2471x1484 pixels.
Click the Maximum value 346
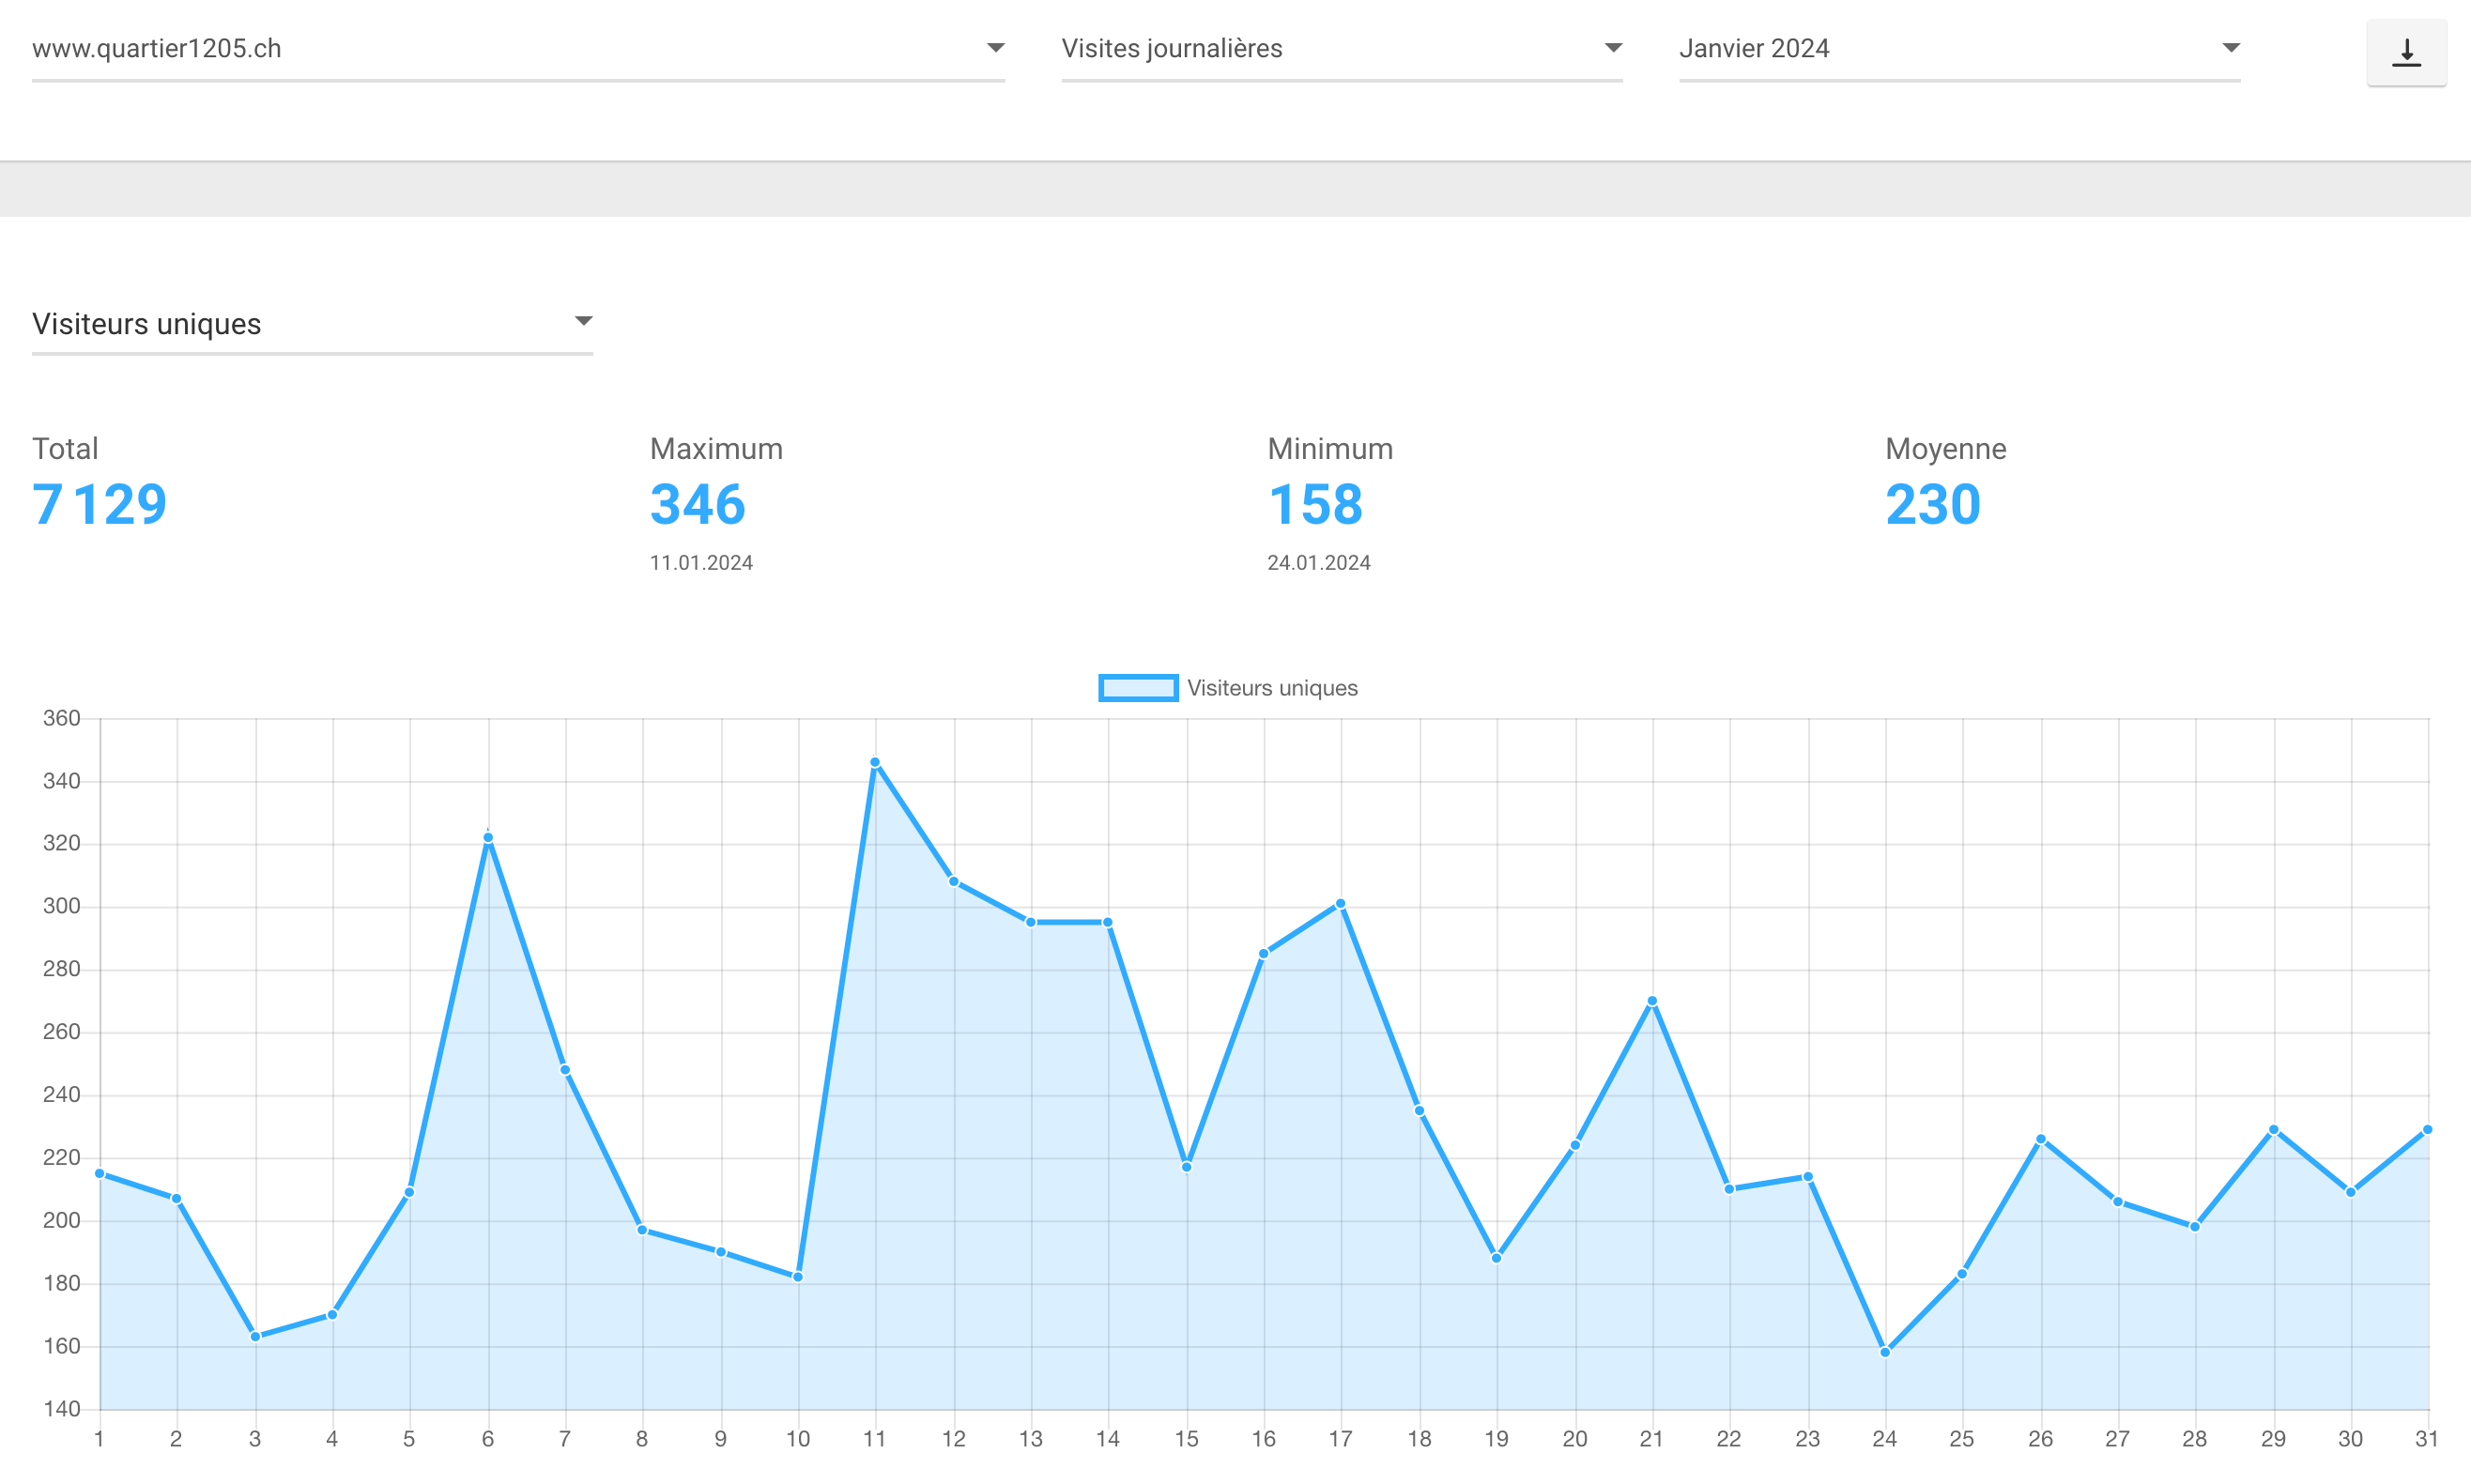tap(698, 504)
